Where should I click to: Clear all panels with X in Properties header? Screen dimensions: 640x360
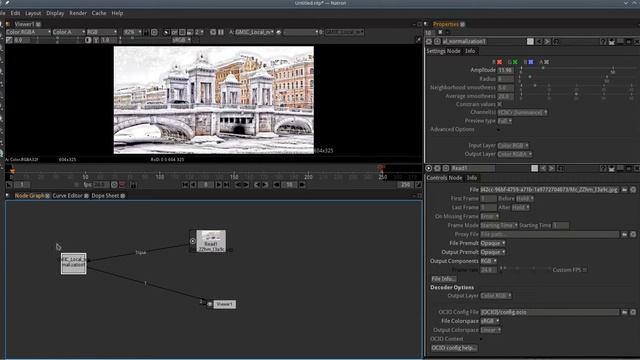pos(440,32)
